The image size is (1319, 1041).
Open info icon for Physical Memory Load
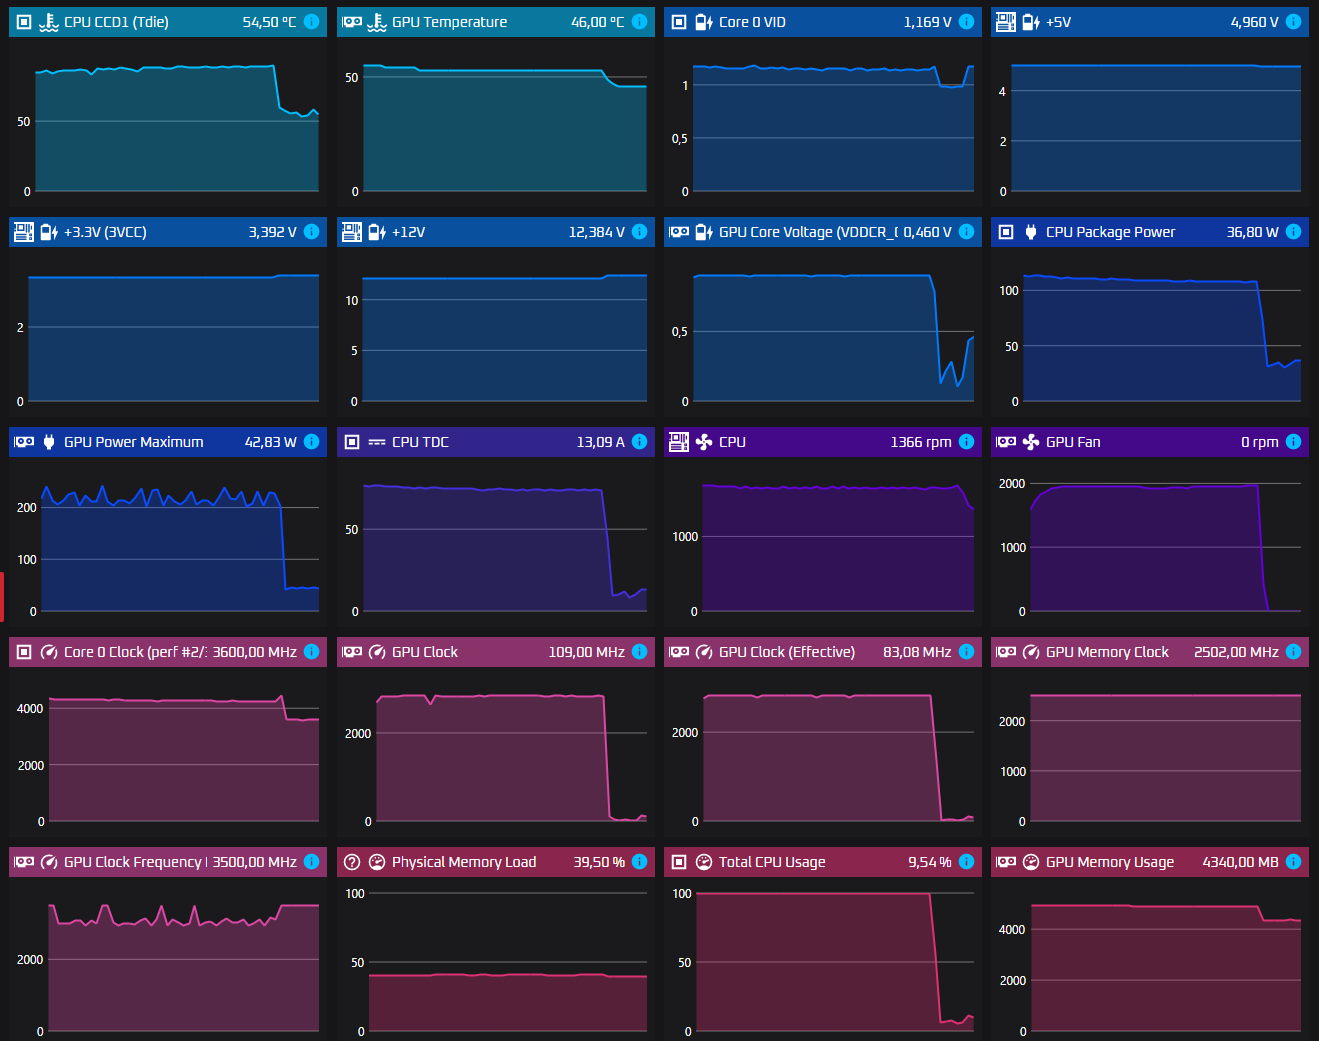point(640,862)
